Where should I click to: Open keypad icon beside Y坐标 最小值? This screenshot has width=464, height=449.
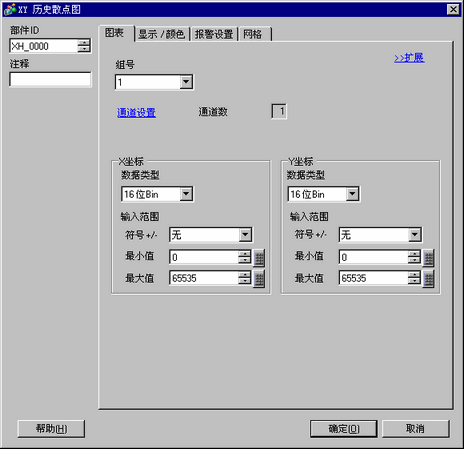pyautogui.click(x=428, y=258)
